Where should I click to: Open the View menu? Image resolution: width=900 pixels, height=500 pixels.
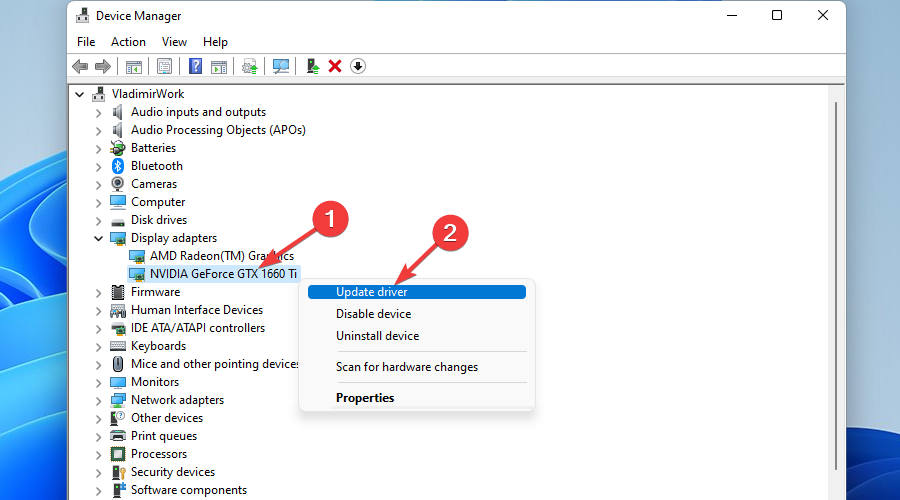pyautogui.click(x=174, y=42)
